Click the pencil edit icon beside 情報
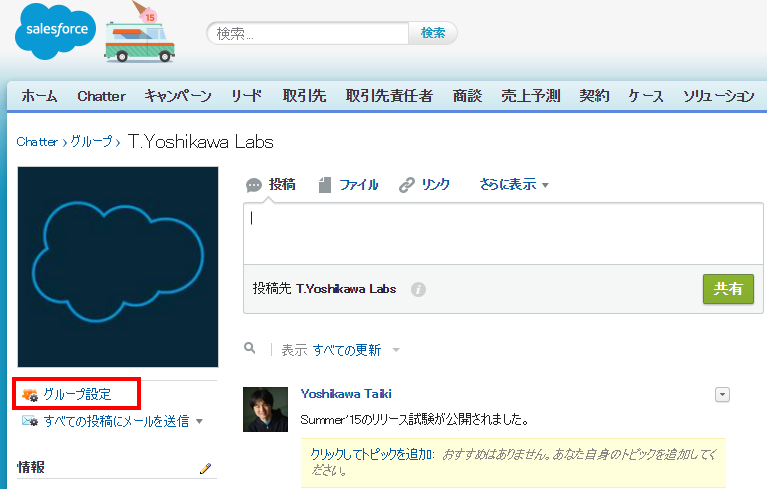Viewport: 767px width, 489px height. pos(205,468)
